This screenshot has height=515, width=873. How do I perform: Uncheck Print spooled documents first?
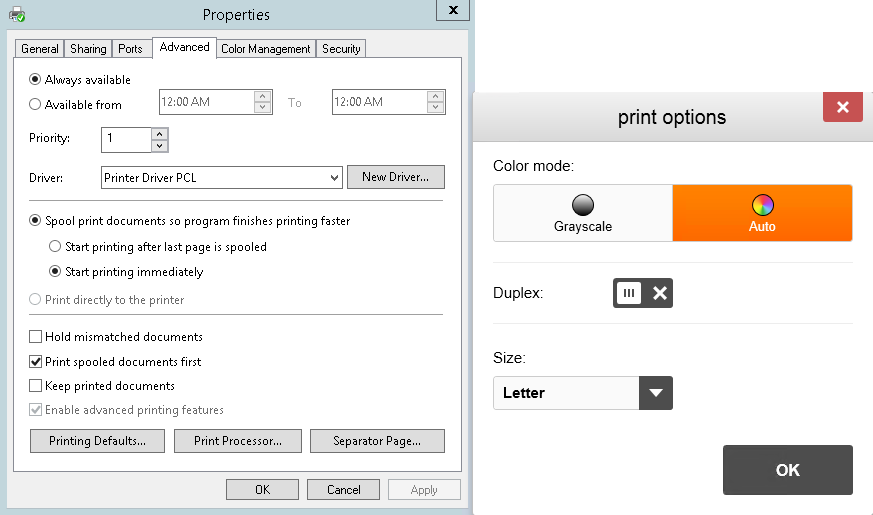(36, 362)
